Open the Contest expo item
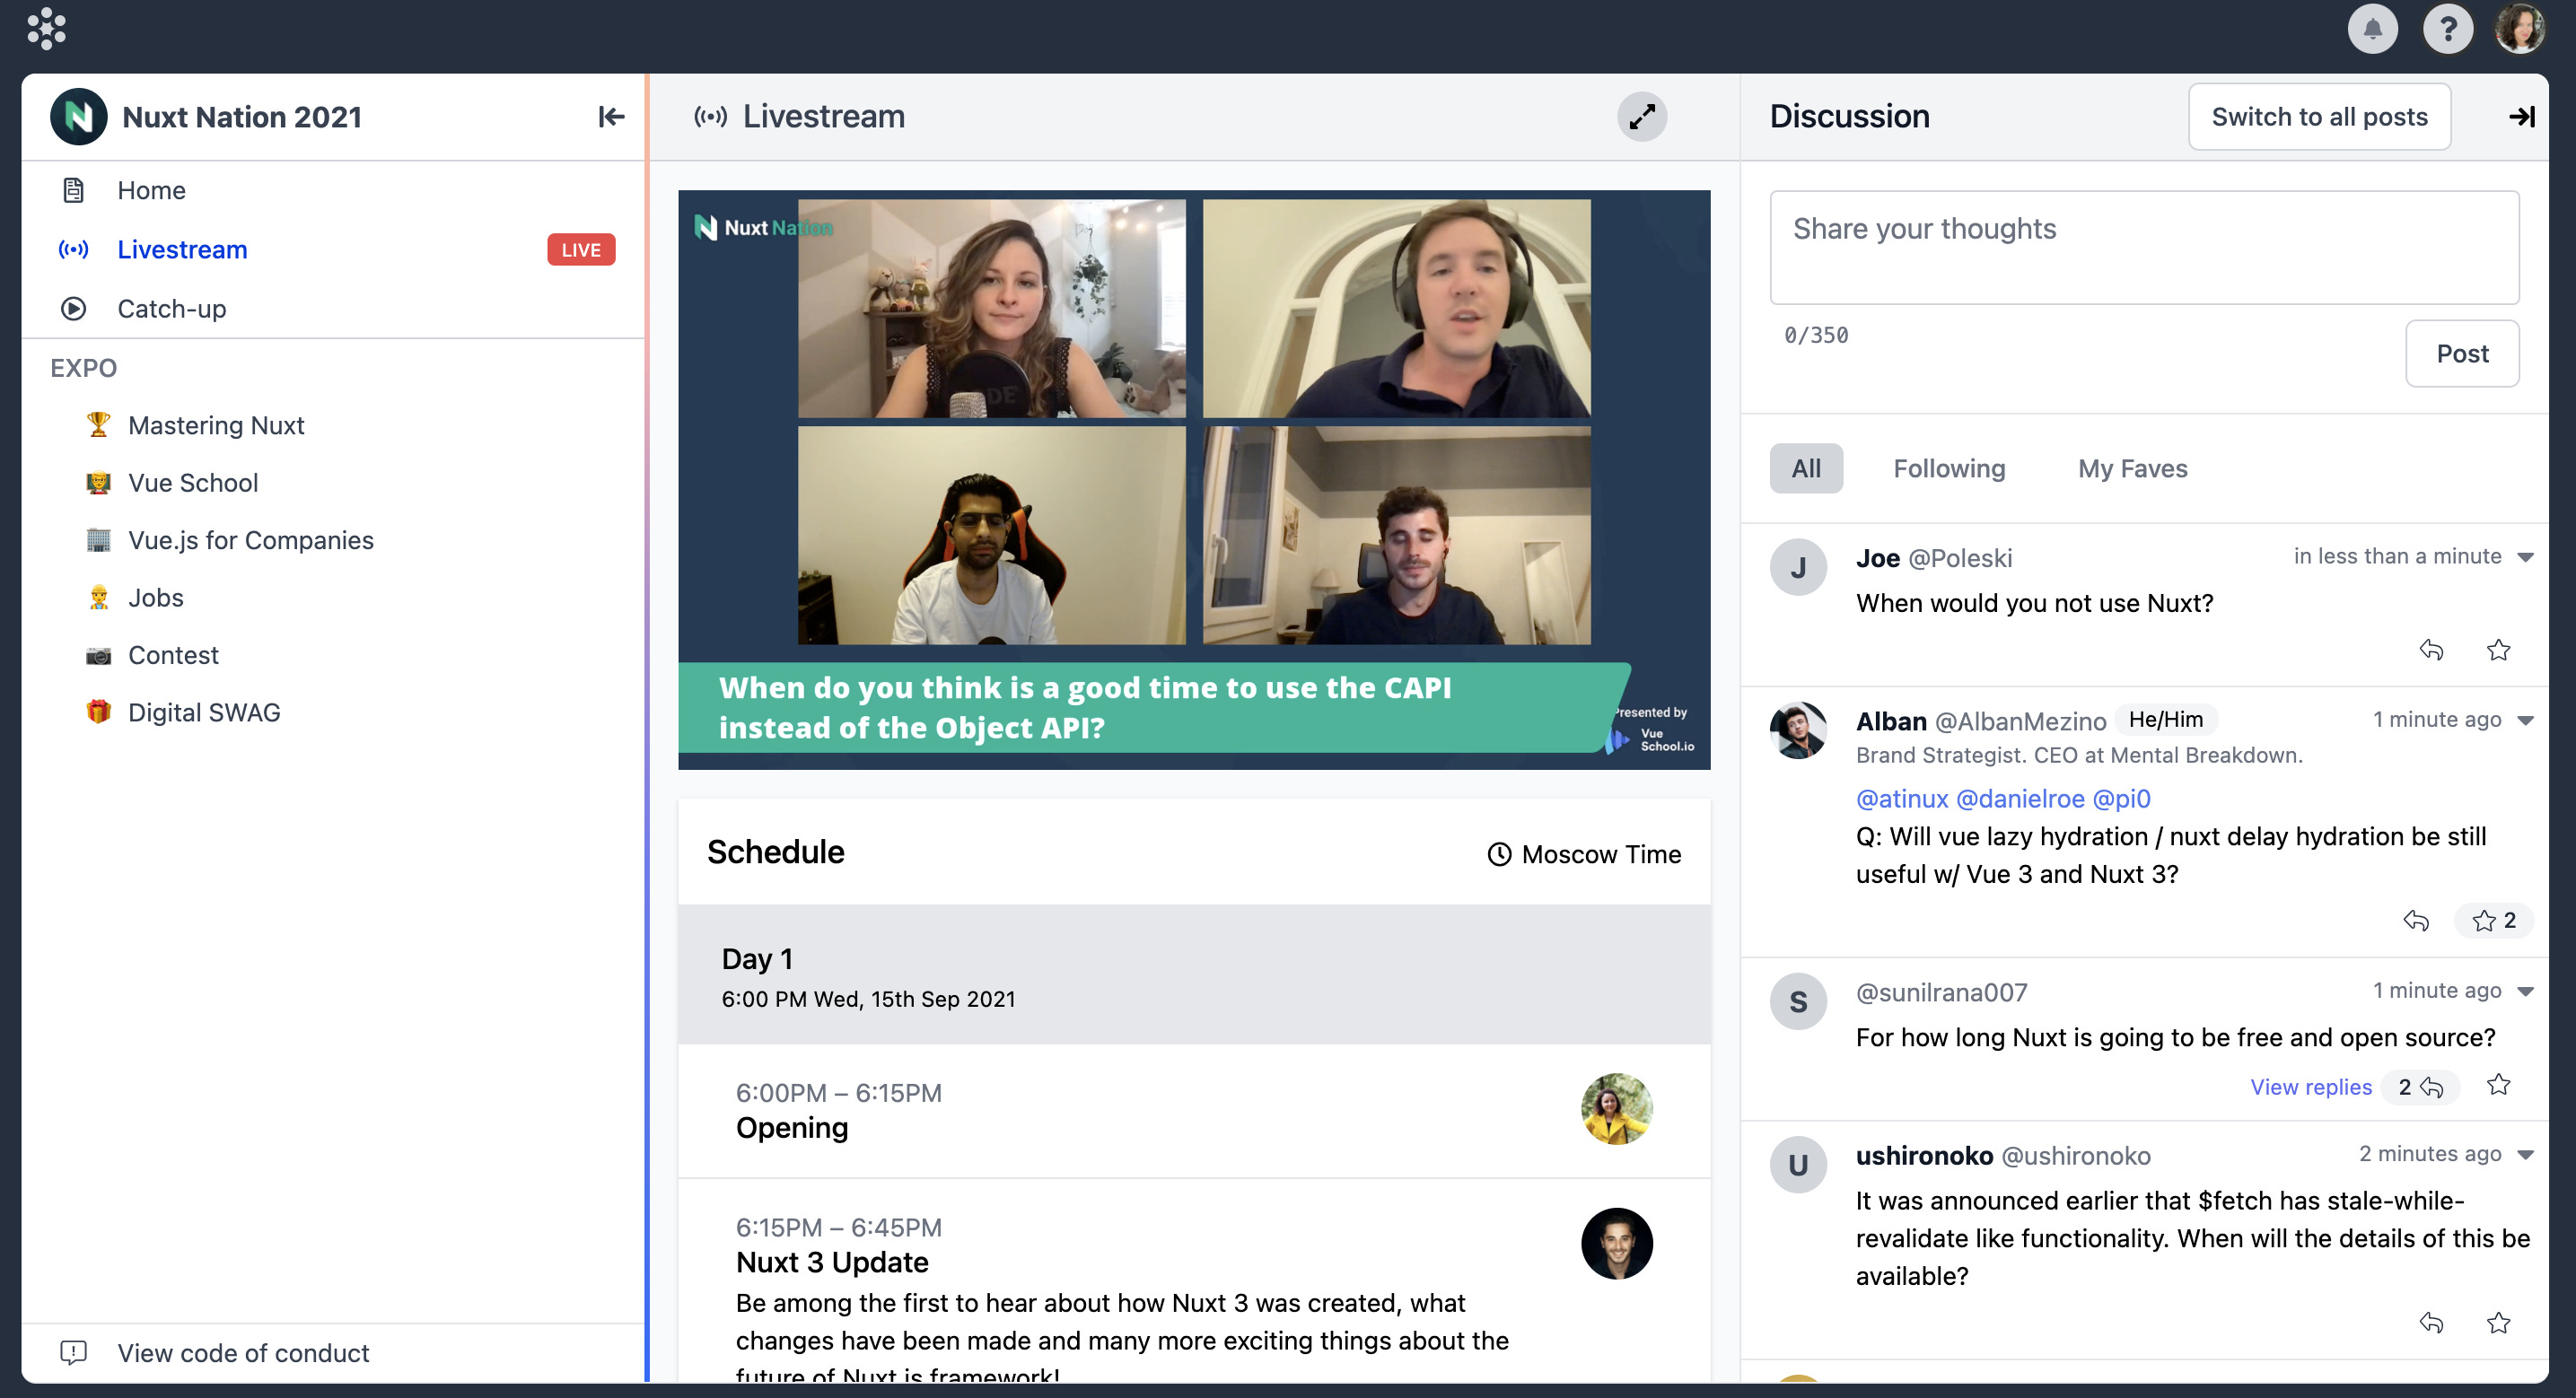Screen dimensions: 2576x1398 pyautogui.click(x=173, y=655)
